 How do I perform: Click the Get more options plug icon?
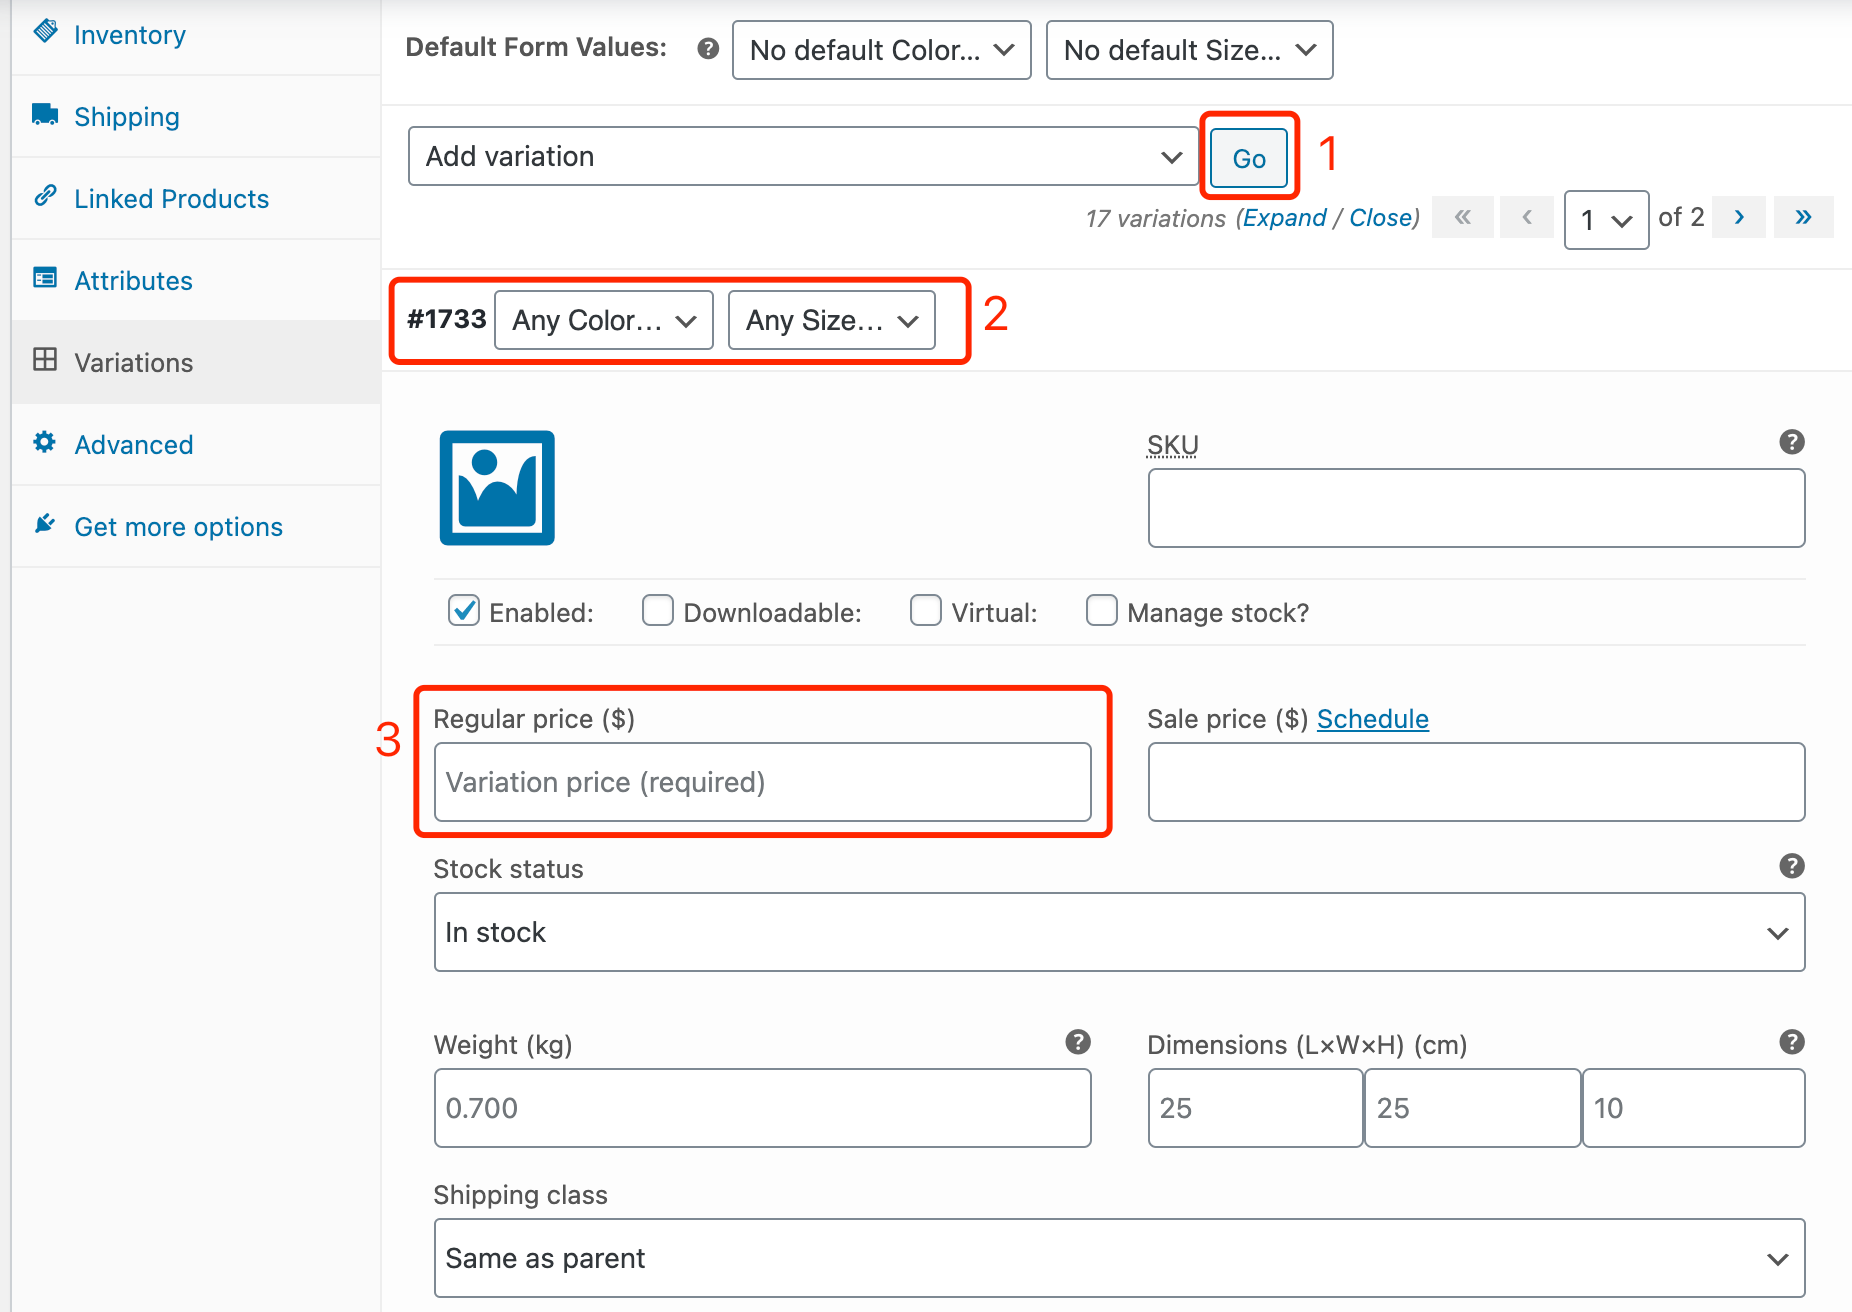45,524
